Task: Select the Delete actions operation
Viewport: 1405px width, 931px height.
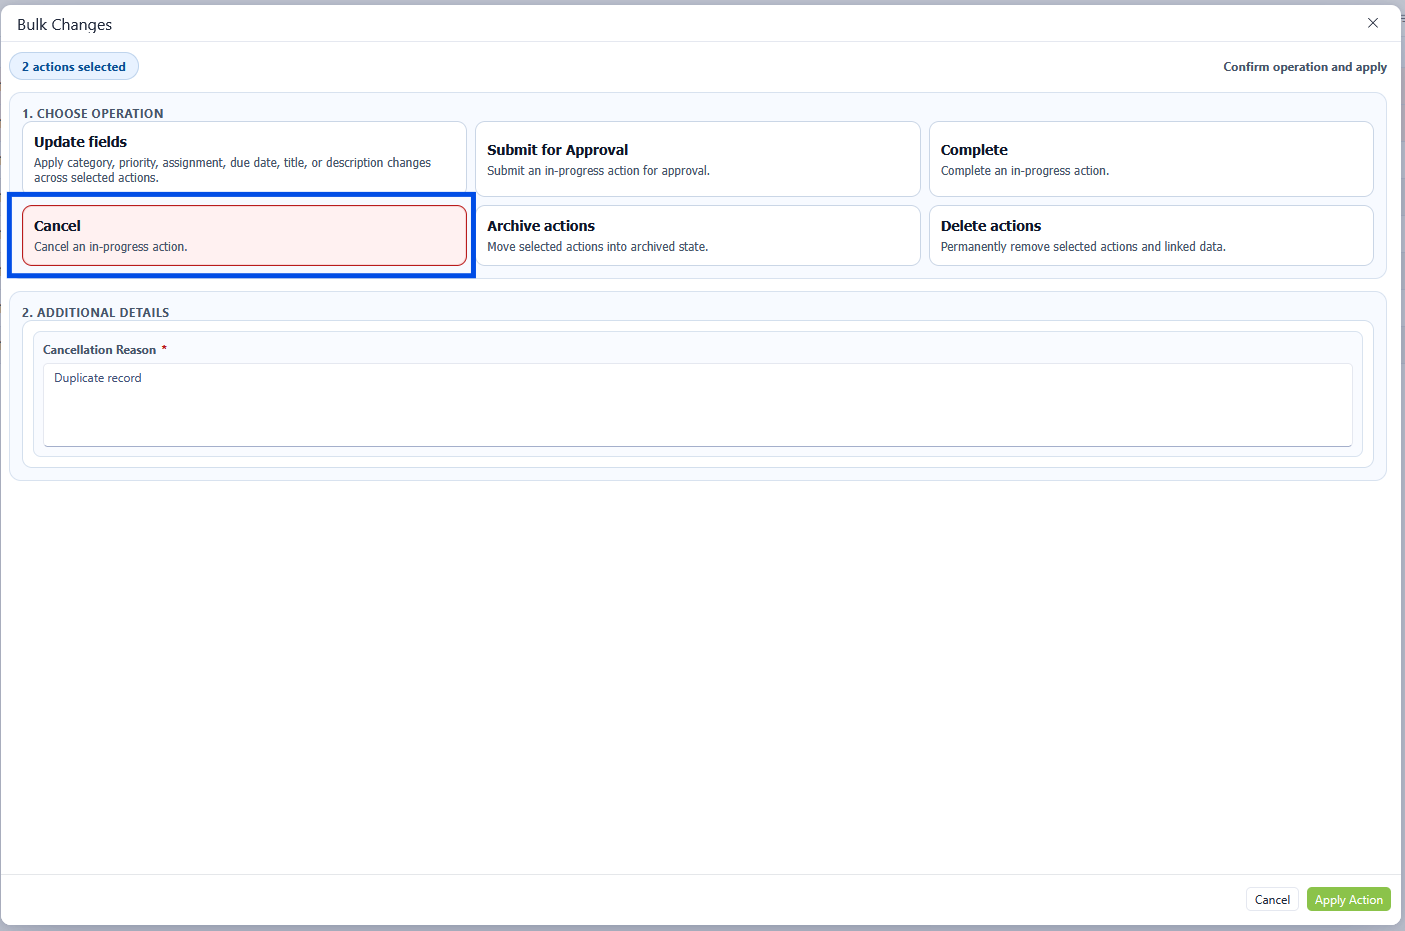Action: pos(1150,236)
